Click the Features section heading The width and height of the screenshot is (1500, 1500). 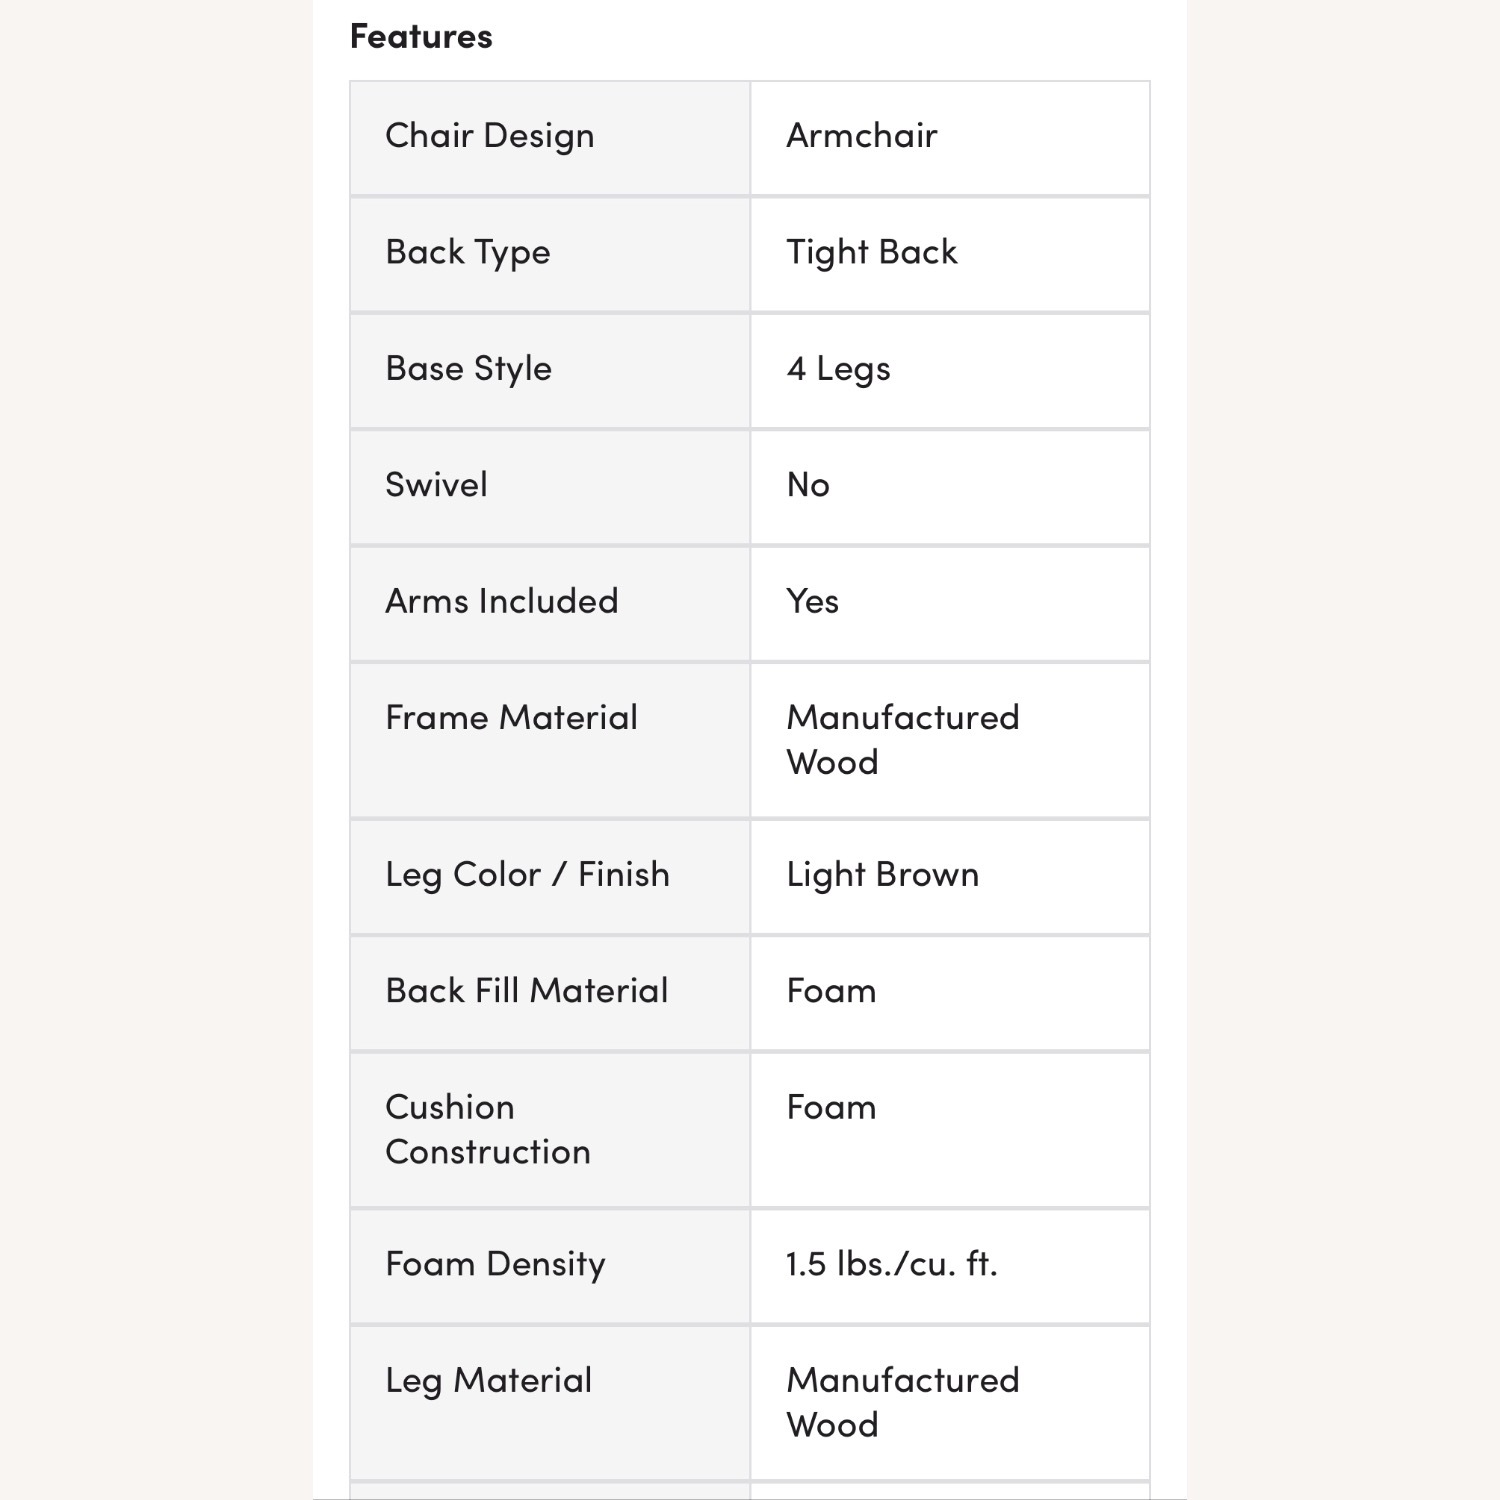pos(421,37)
